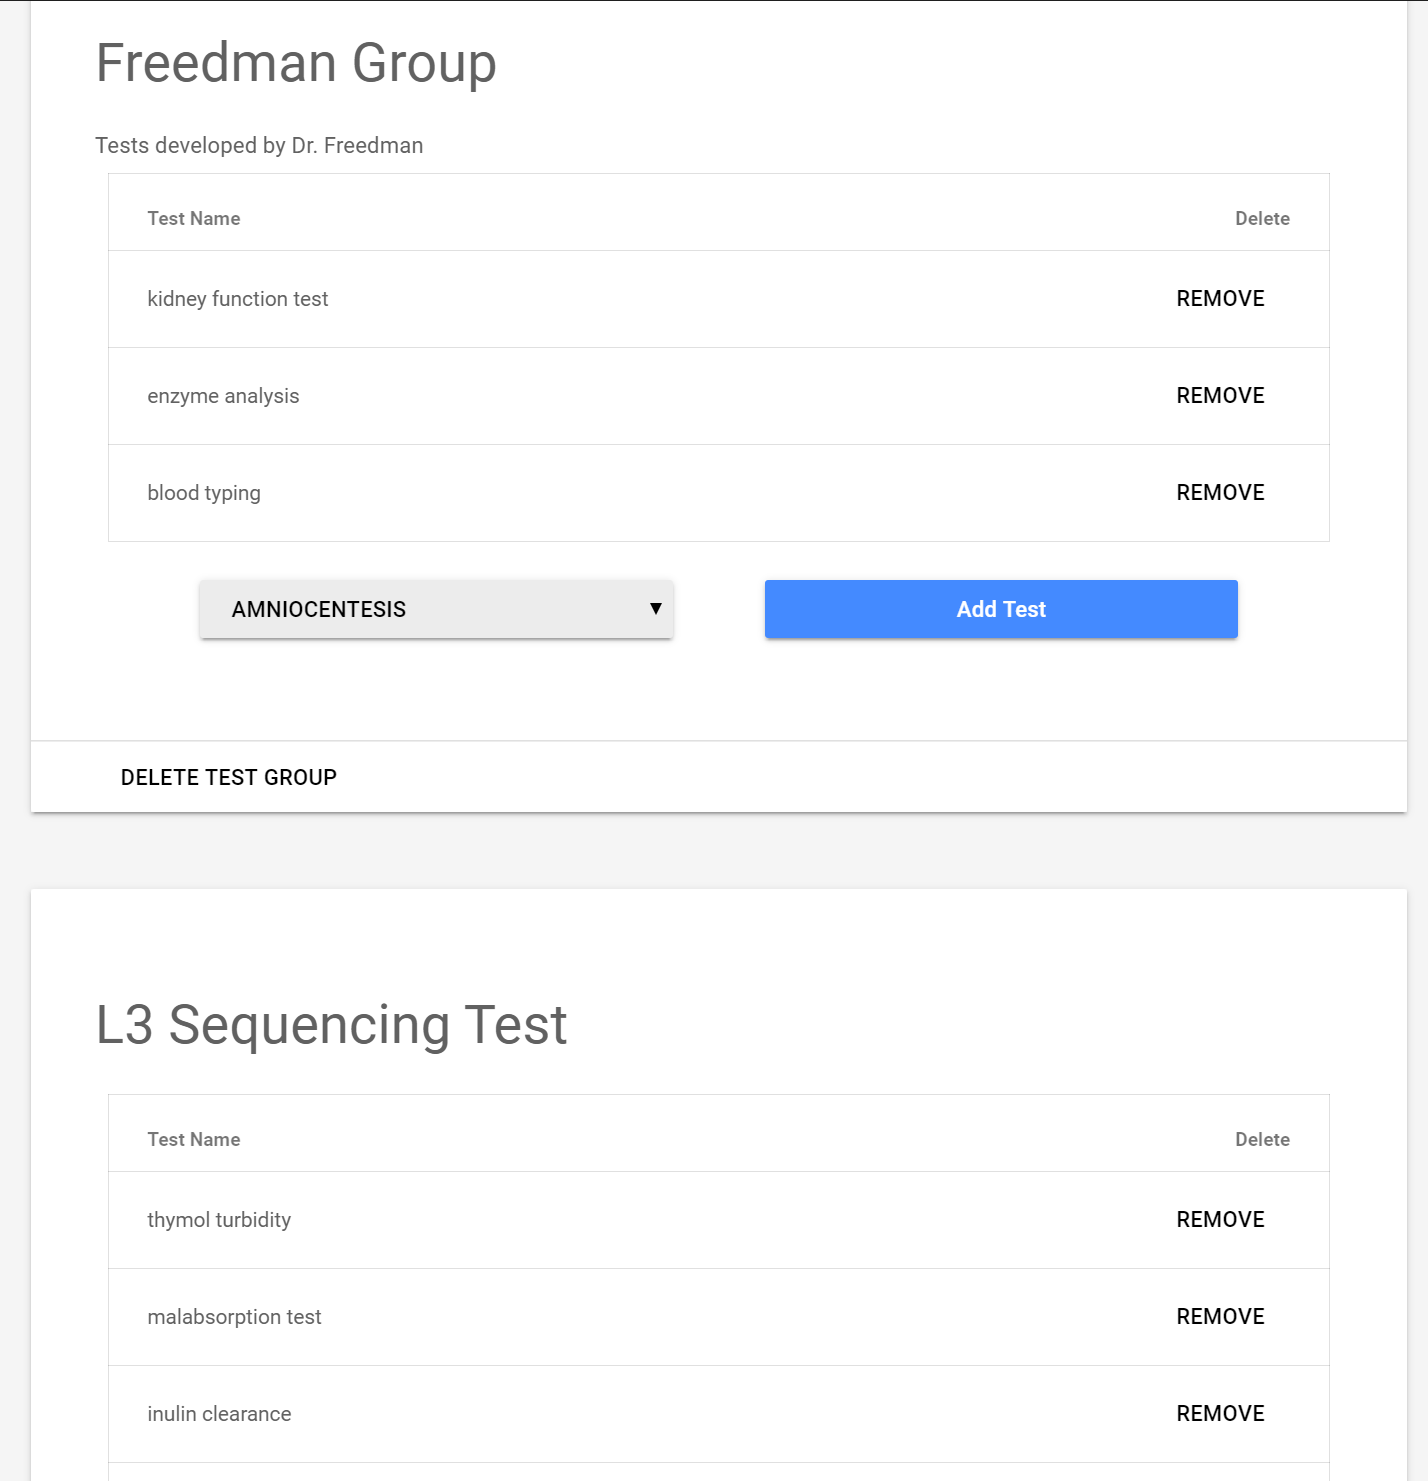Remove kidney function test from Freedman Group
This screenshot has width=1428, height=1481.
pyautogui.click(x=1220, y=299)
